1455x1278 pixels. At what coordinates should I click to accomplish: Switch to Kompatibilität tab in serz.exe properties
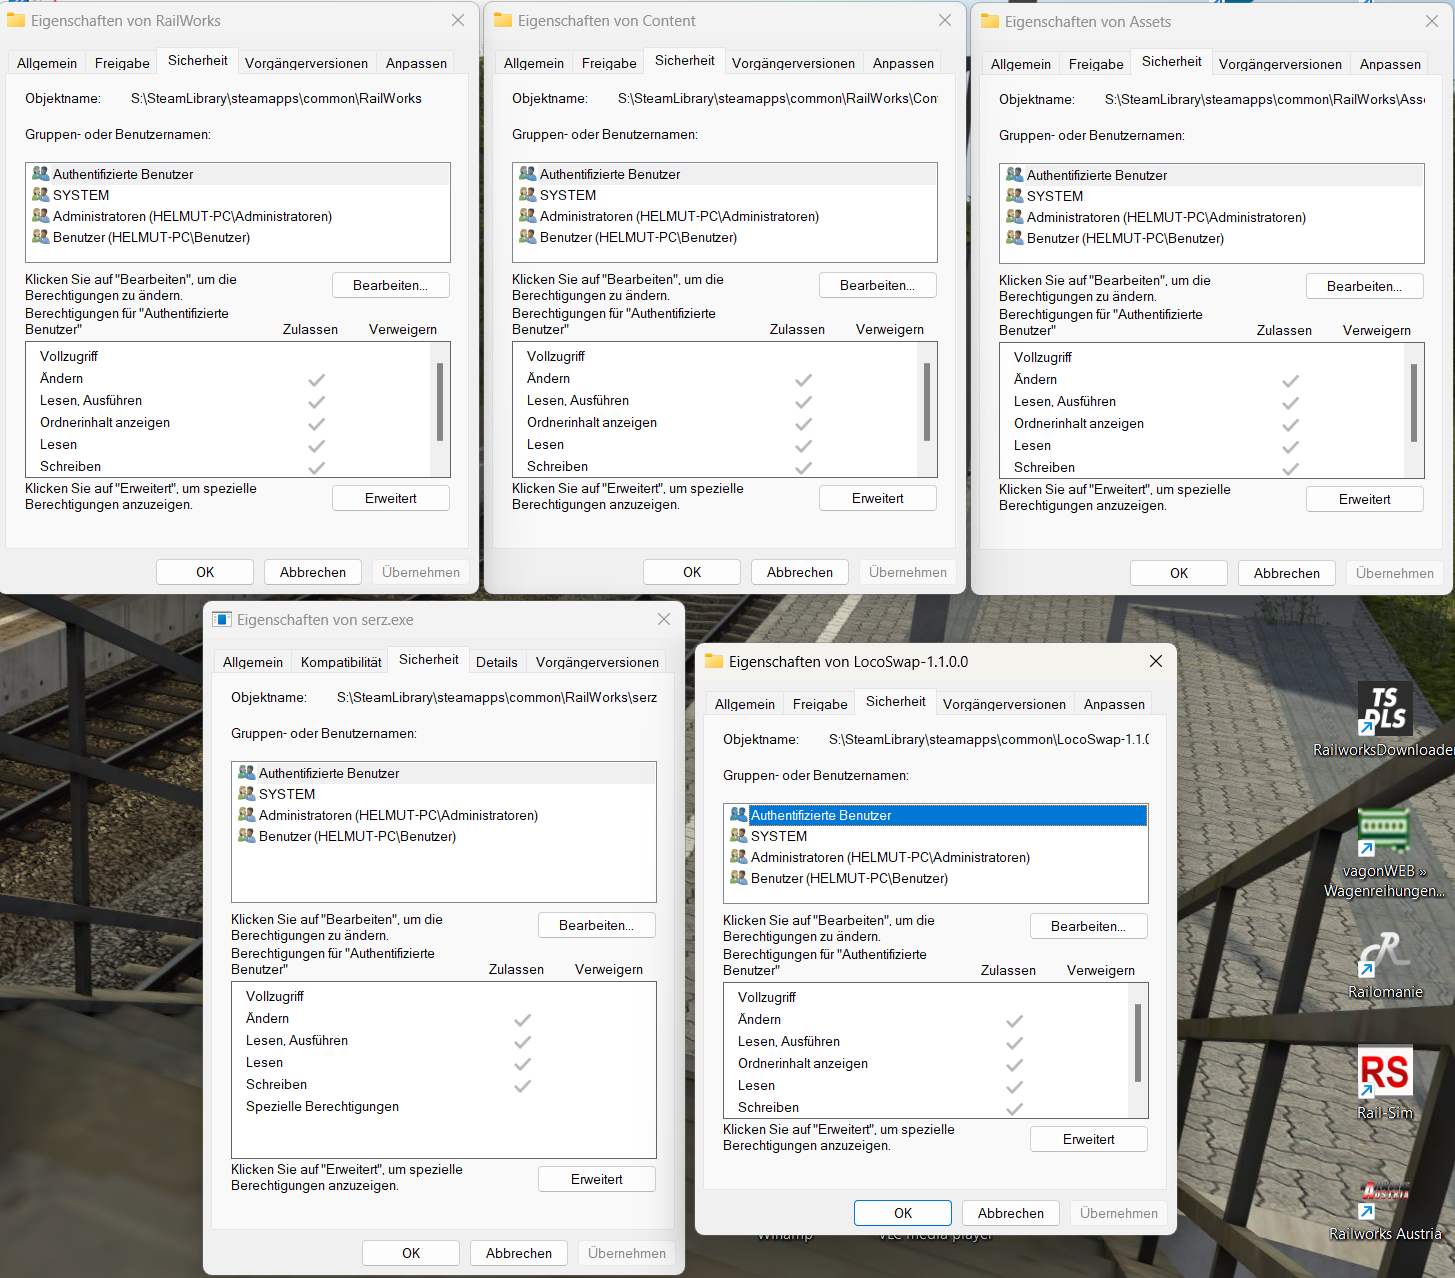click(x=341, y=662)
